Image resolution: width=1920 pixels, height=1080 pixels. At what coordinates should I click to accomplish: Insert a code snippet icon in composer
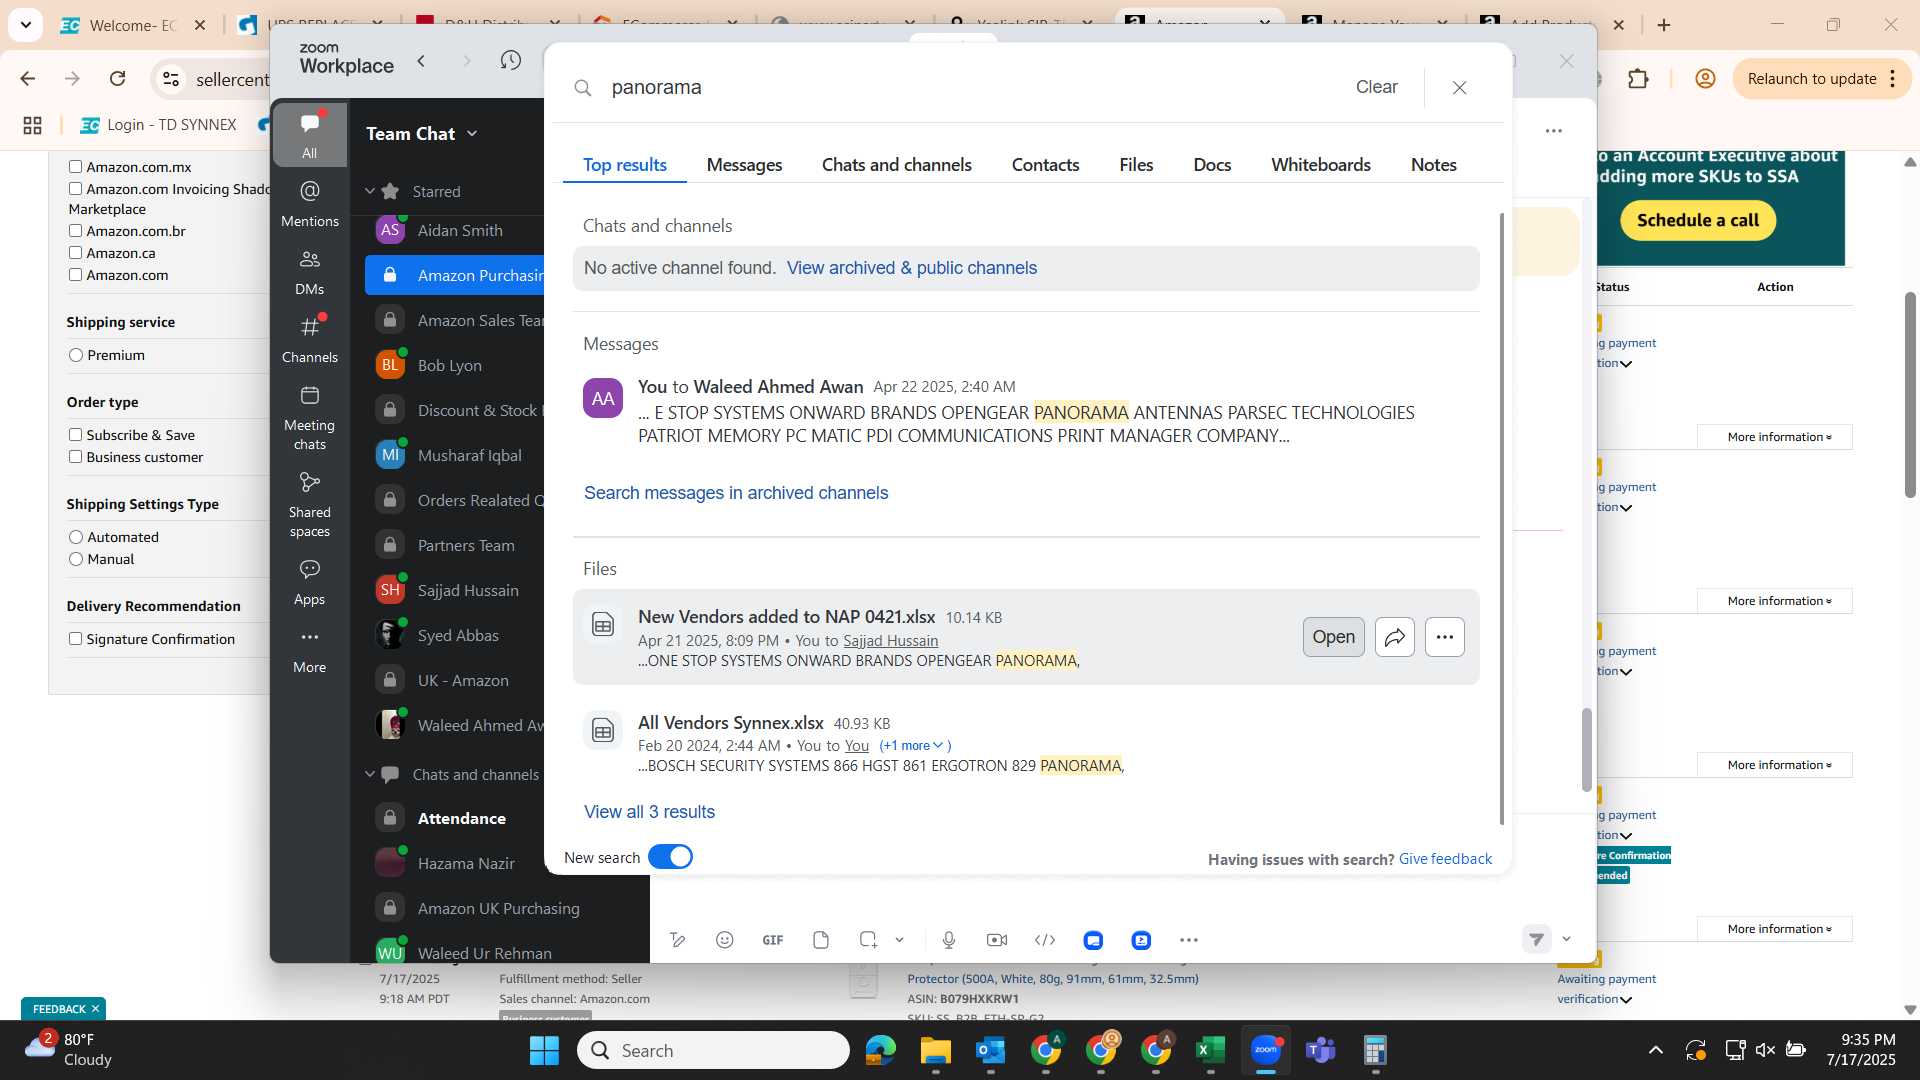tap(1045, 940)
